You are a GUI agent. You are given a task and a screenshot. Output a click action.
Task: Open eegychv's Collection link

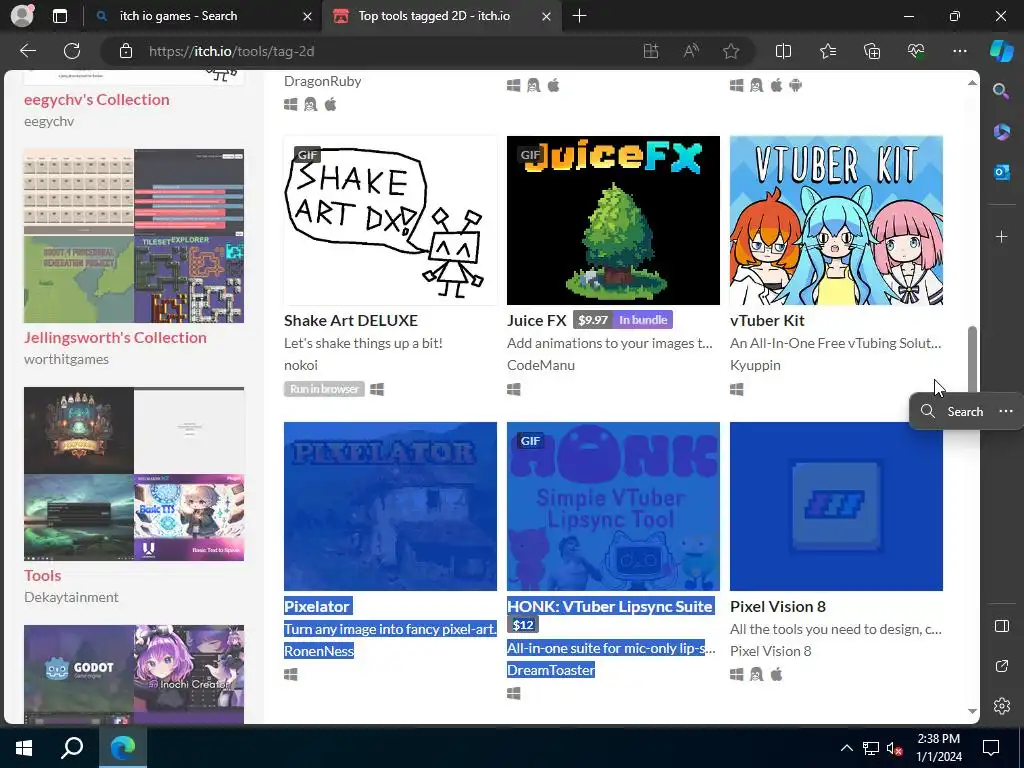(x=97, y=99)
